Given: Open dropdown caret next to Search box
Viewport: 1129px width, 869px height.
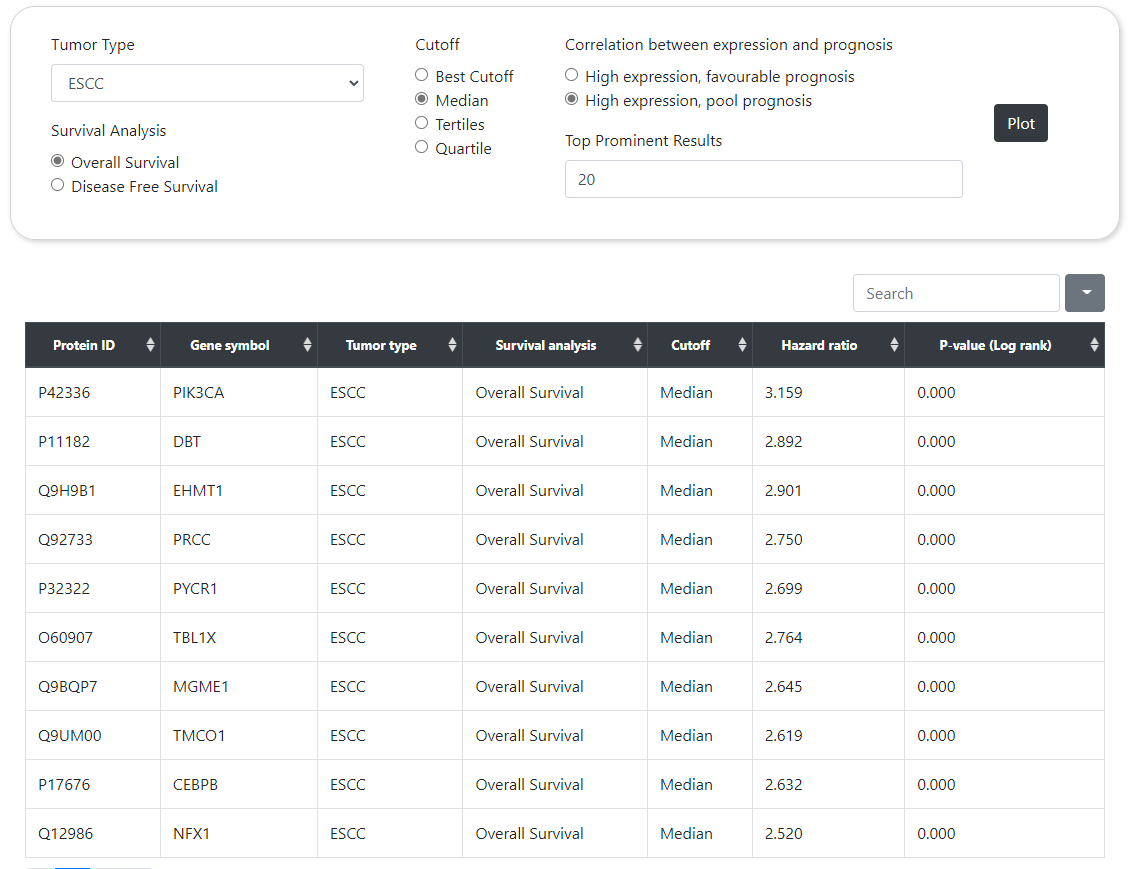Looking at the screenshot, I should pyautogui.click(x=1085, y=293).
